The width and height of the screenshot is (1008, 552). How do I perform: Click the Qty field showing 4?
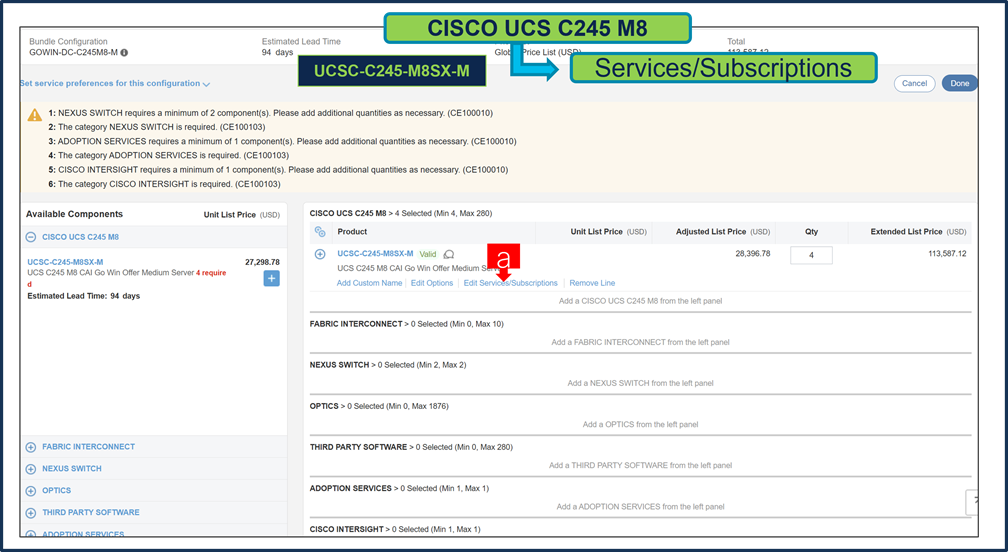pyautogui.click(x=811, y=255)
